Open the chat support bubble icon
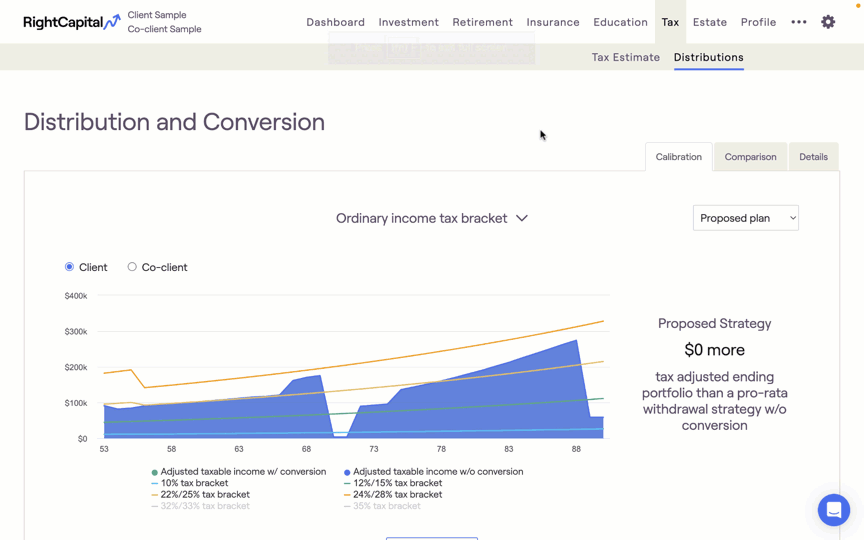Screen dimensions: 864x540 (x=833, y=510)
